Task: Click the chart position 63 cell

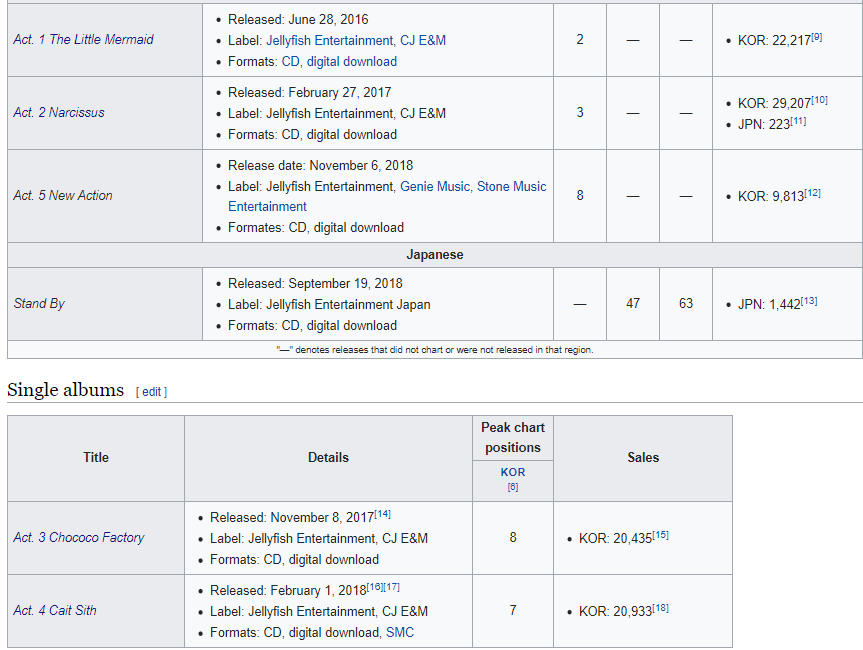Action: [x=686, y=304]
